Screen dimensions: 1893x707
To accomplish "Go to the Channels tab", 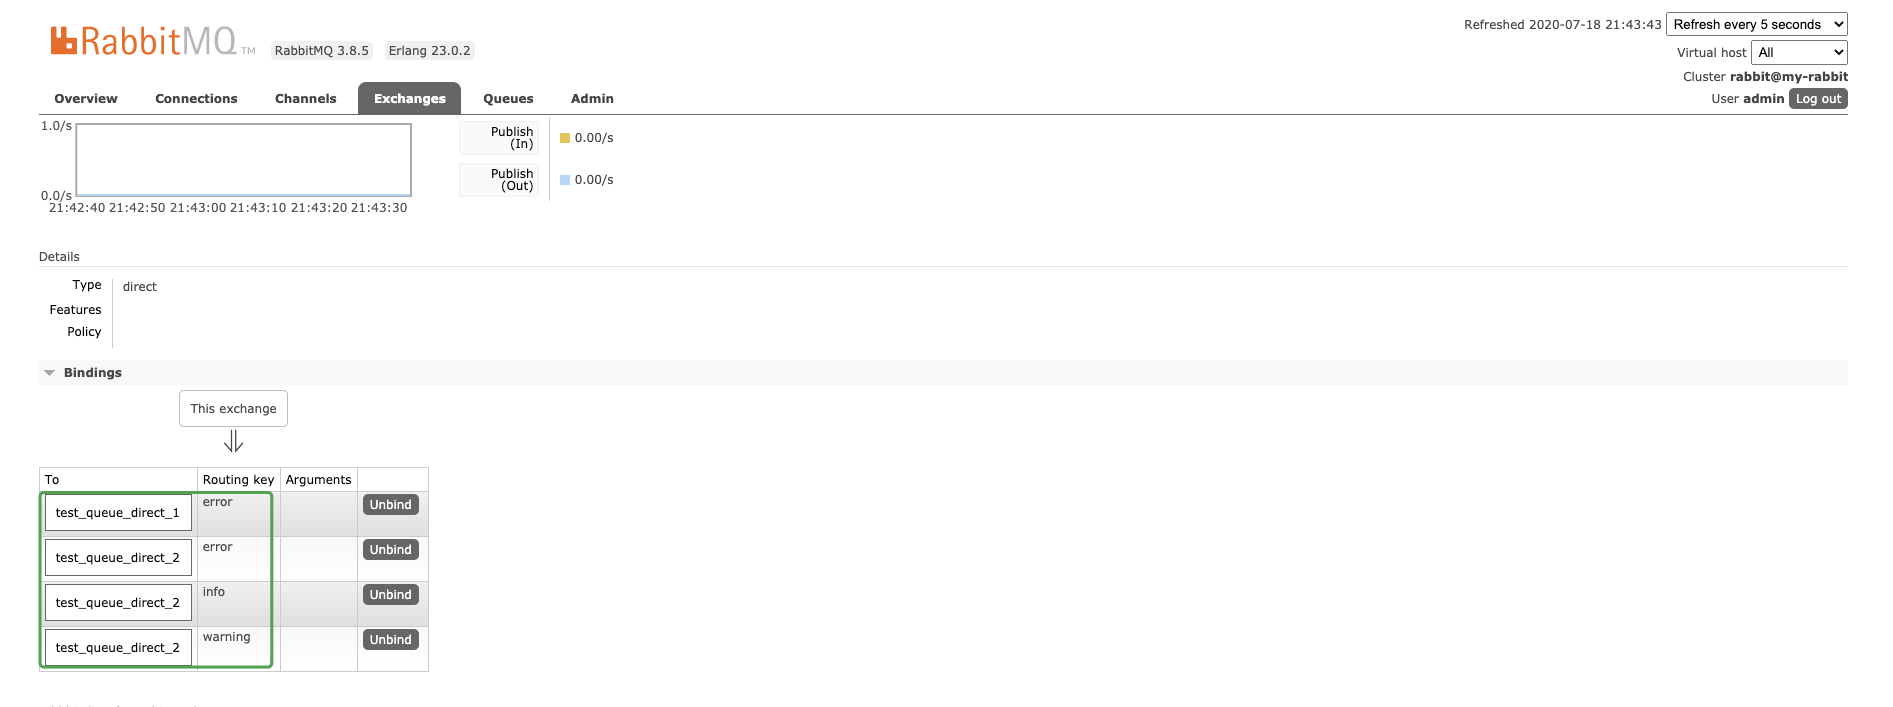I will [x=305, y=99].
